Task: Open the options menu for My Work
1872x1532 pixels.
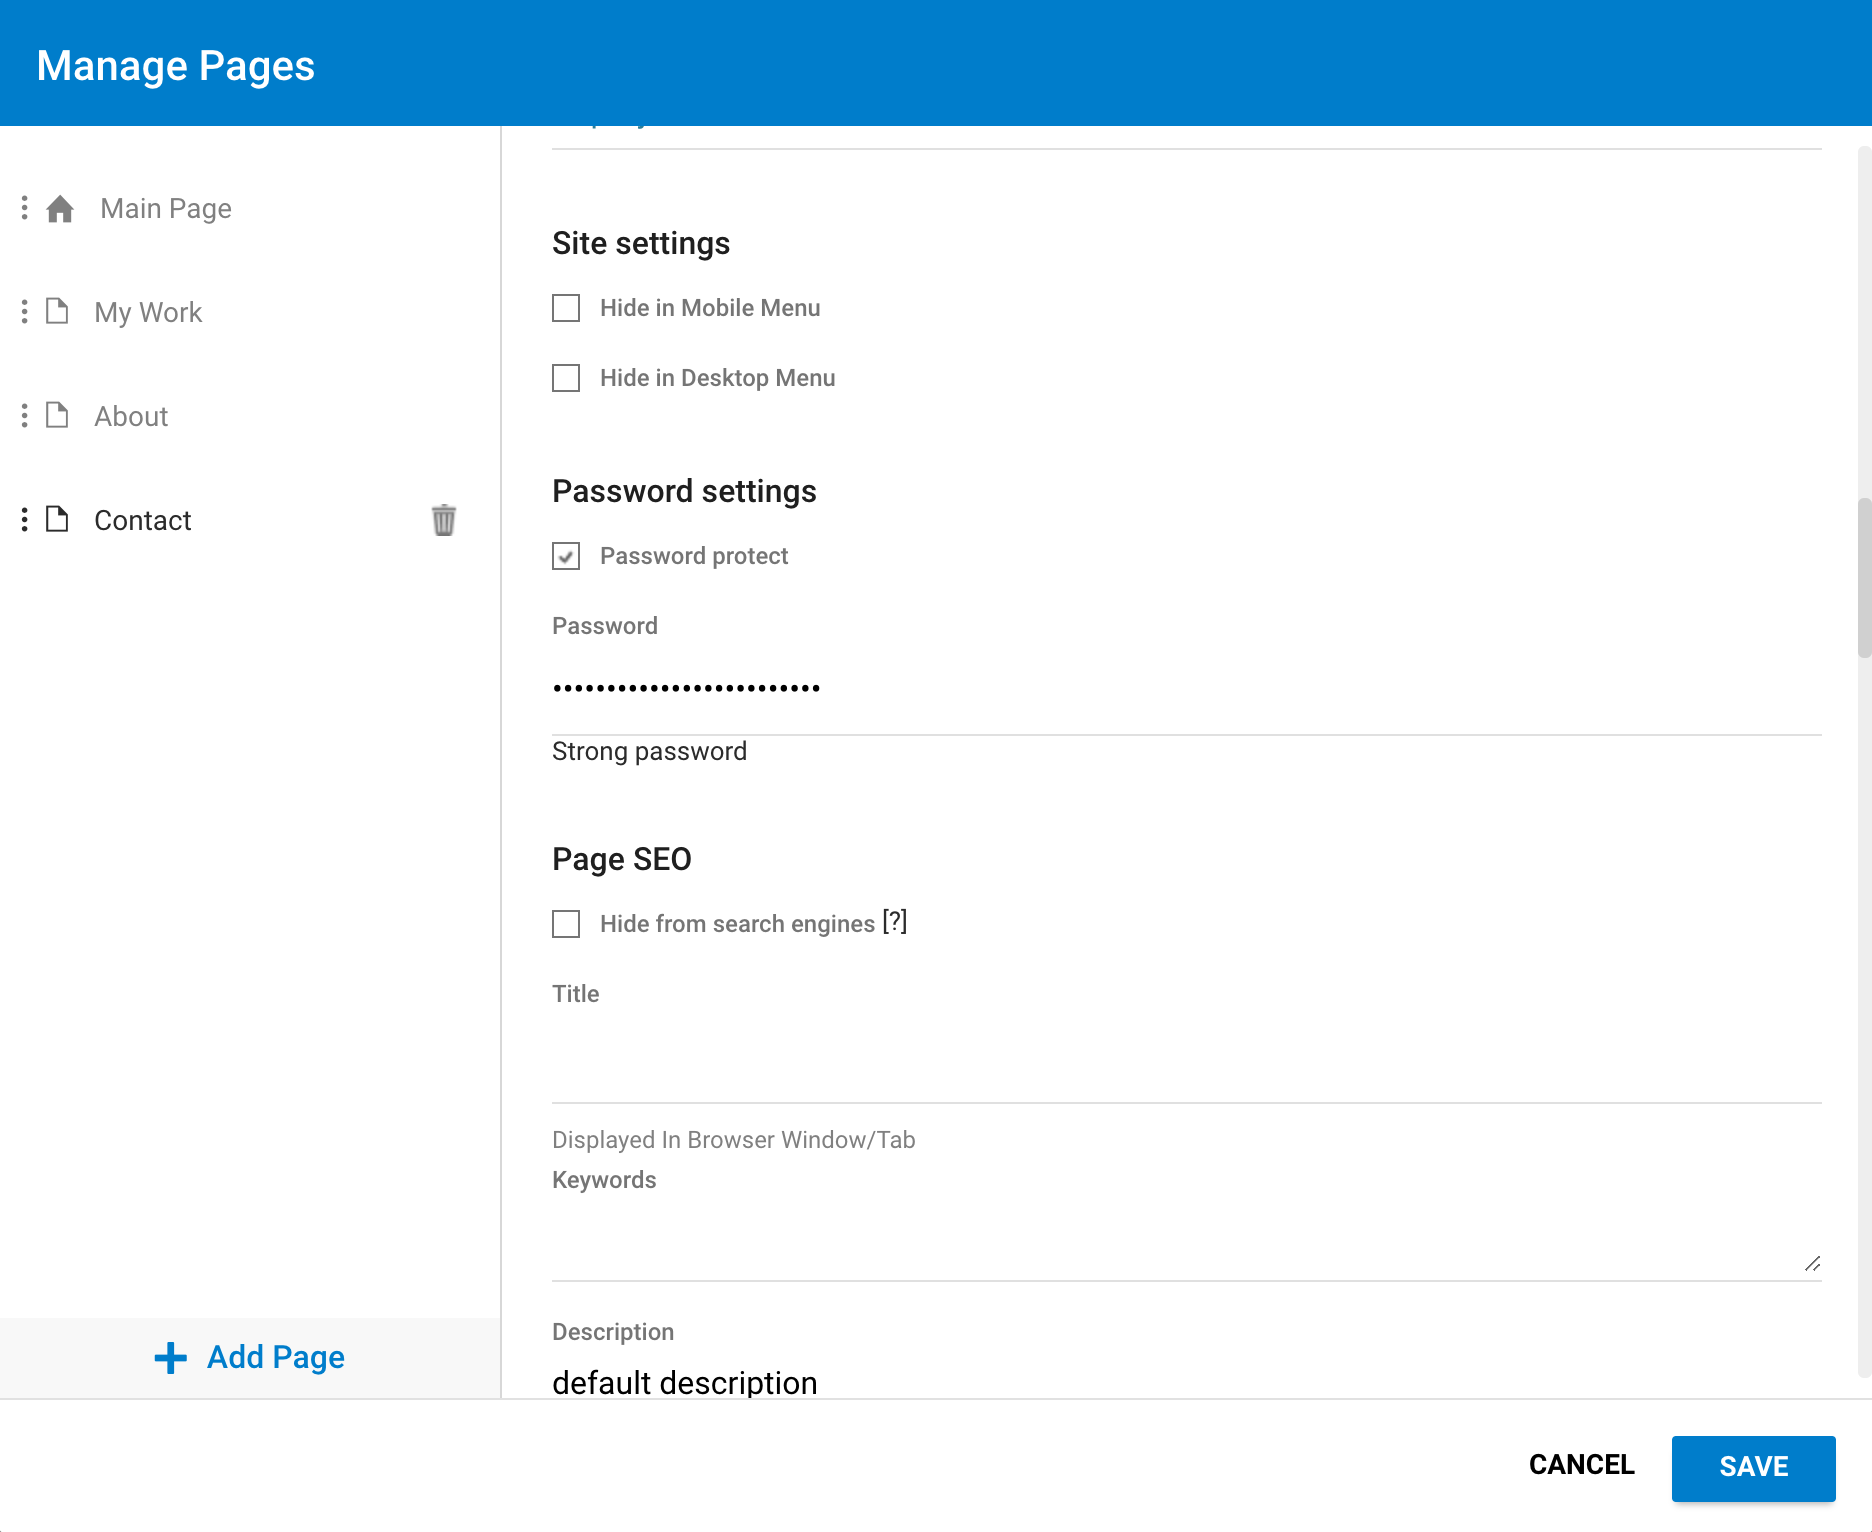Action: (x=24, y=312)
